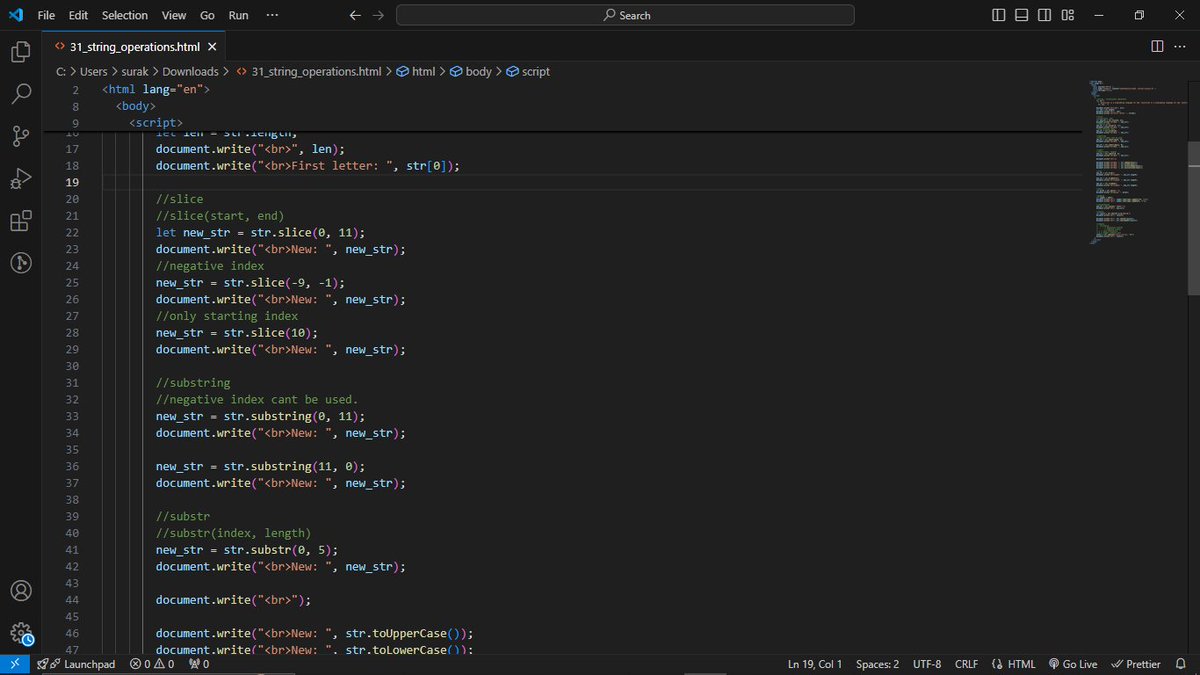Open Run and Debug panel
Screen dimensions: 1200x675
pos(21,178)
